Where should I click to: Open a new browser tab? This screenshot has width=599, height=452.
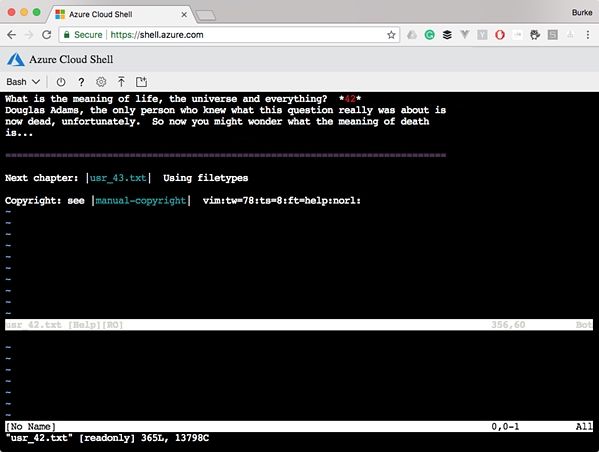point(206,16)
